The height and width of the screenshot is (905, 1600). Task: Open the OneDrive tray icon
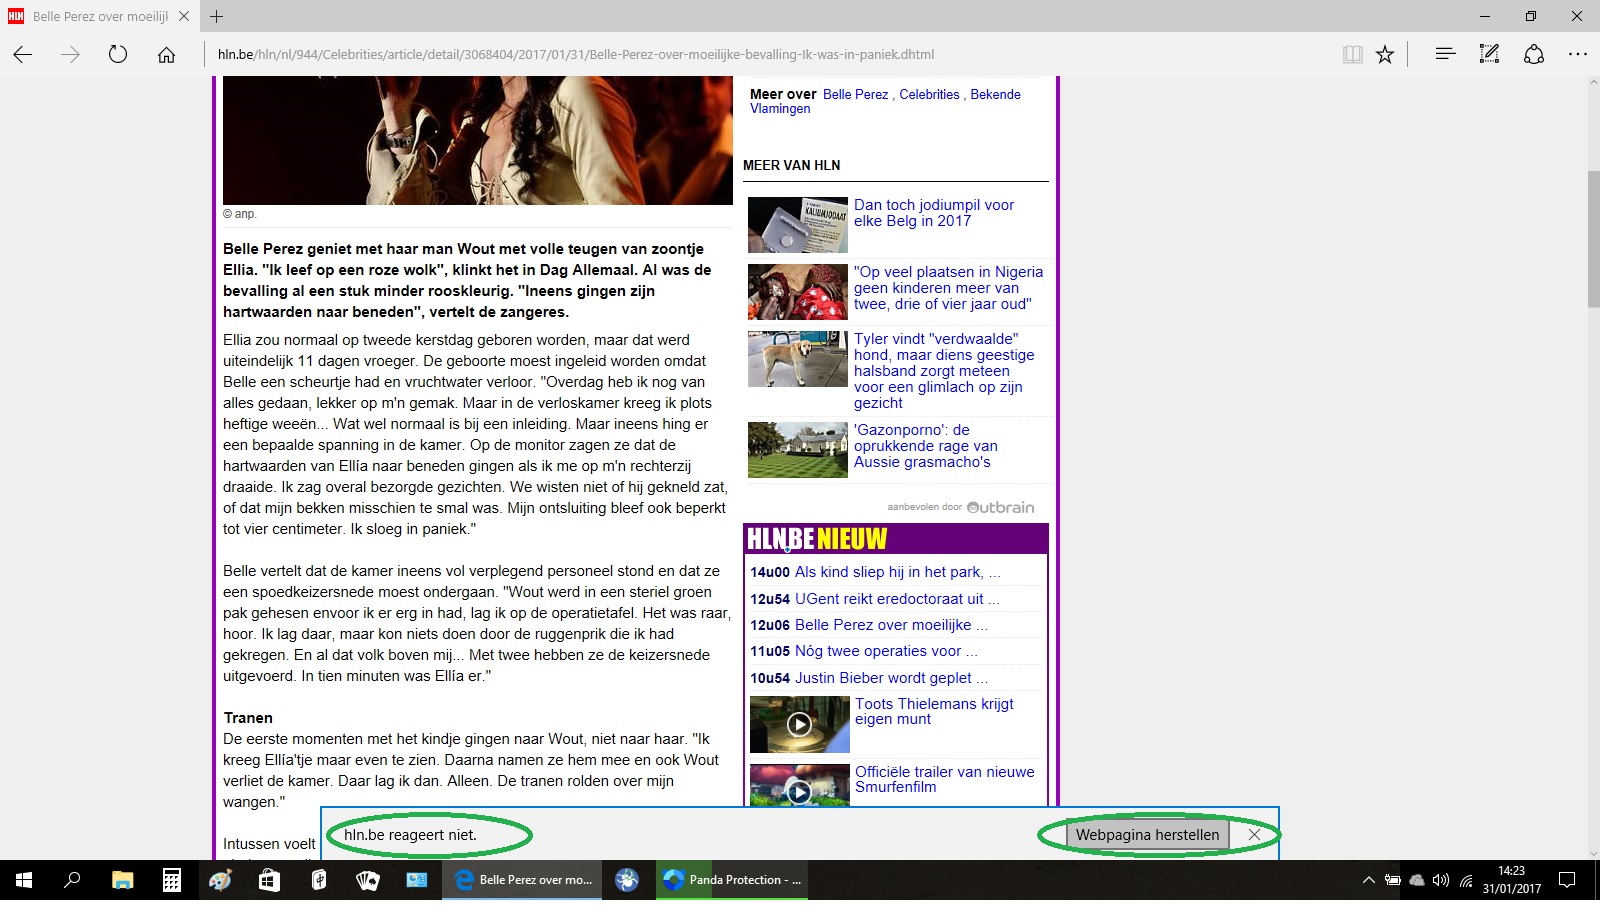(1416, 880)
